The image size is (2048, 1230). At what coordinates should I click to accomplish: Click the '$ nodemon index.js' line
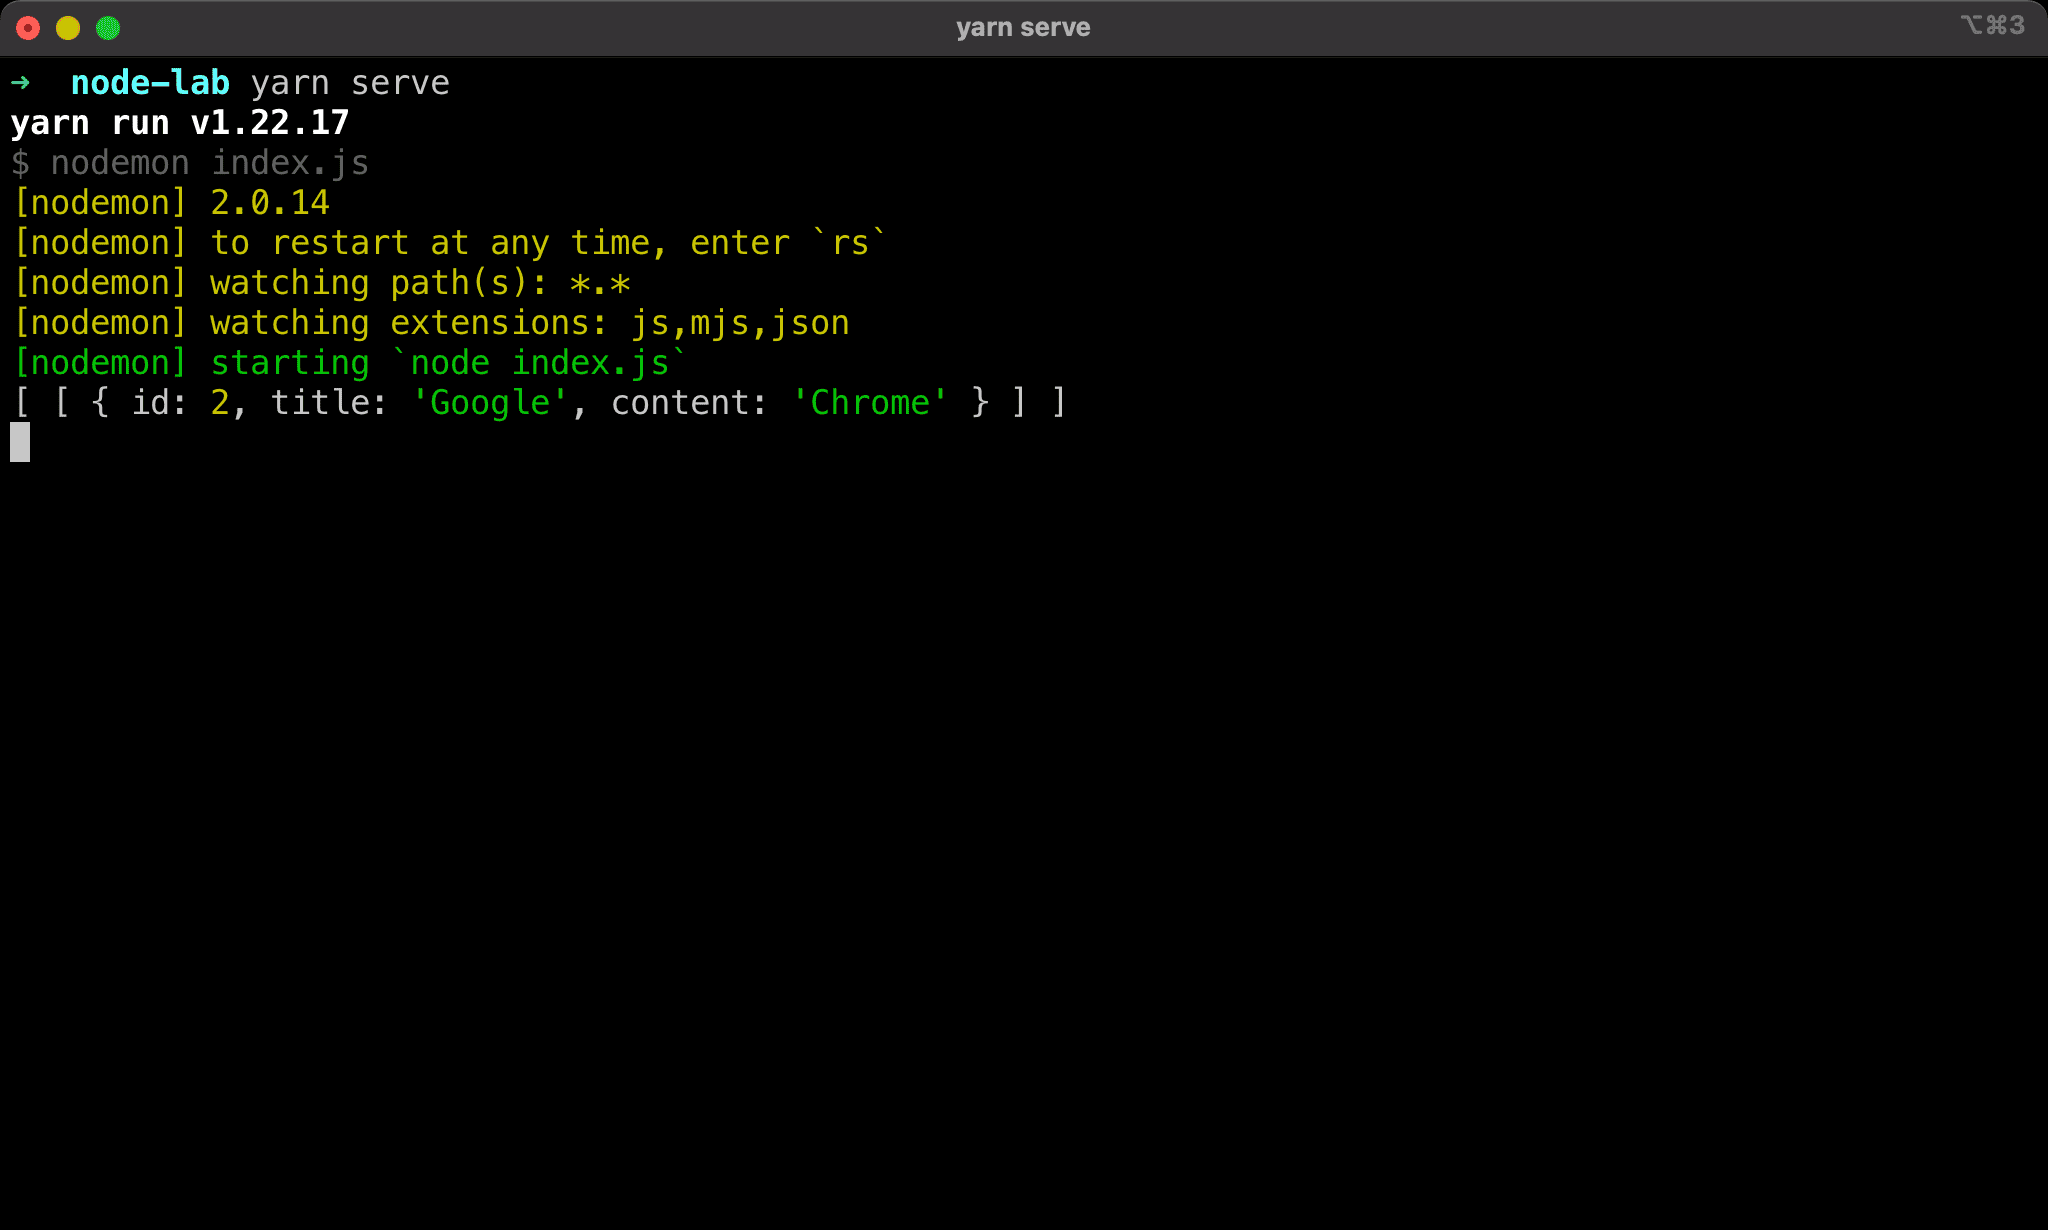pyautogui.click(x=190, y=162)
